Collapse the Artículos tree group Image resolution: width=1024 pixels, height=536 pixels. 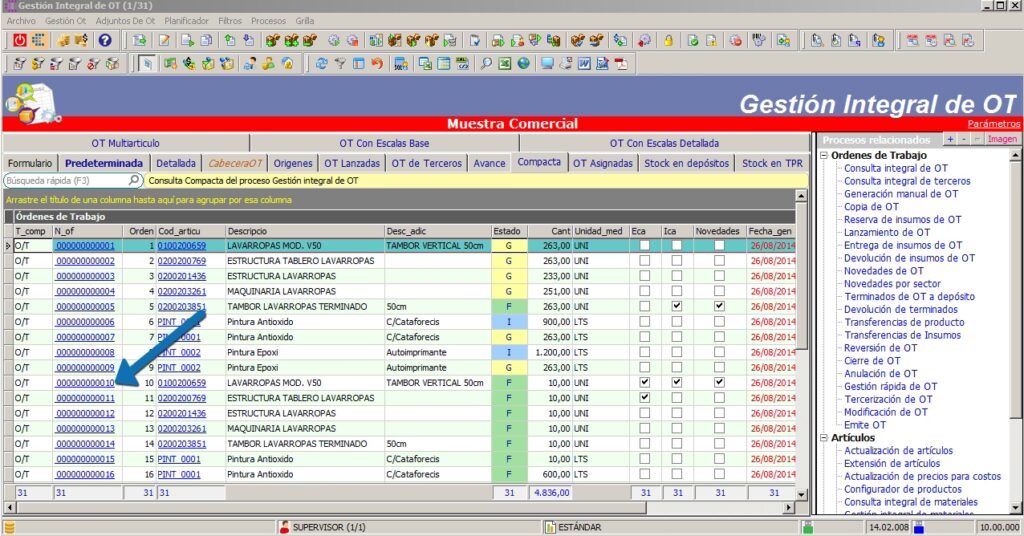(824, 438)
